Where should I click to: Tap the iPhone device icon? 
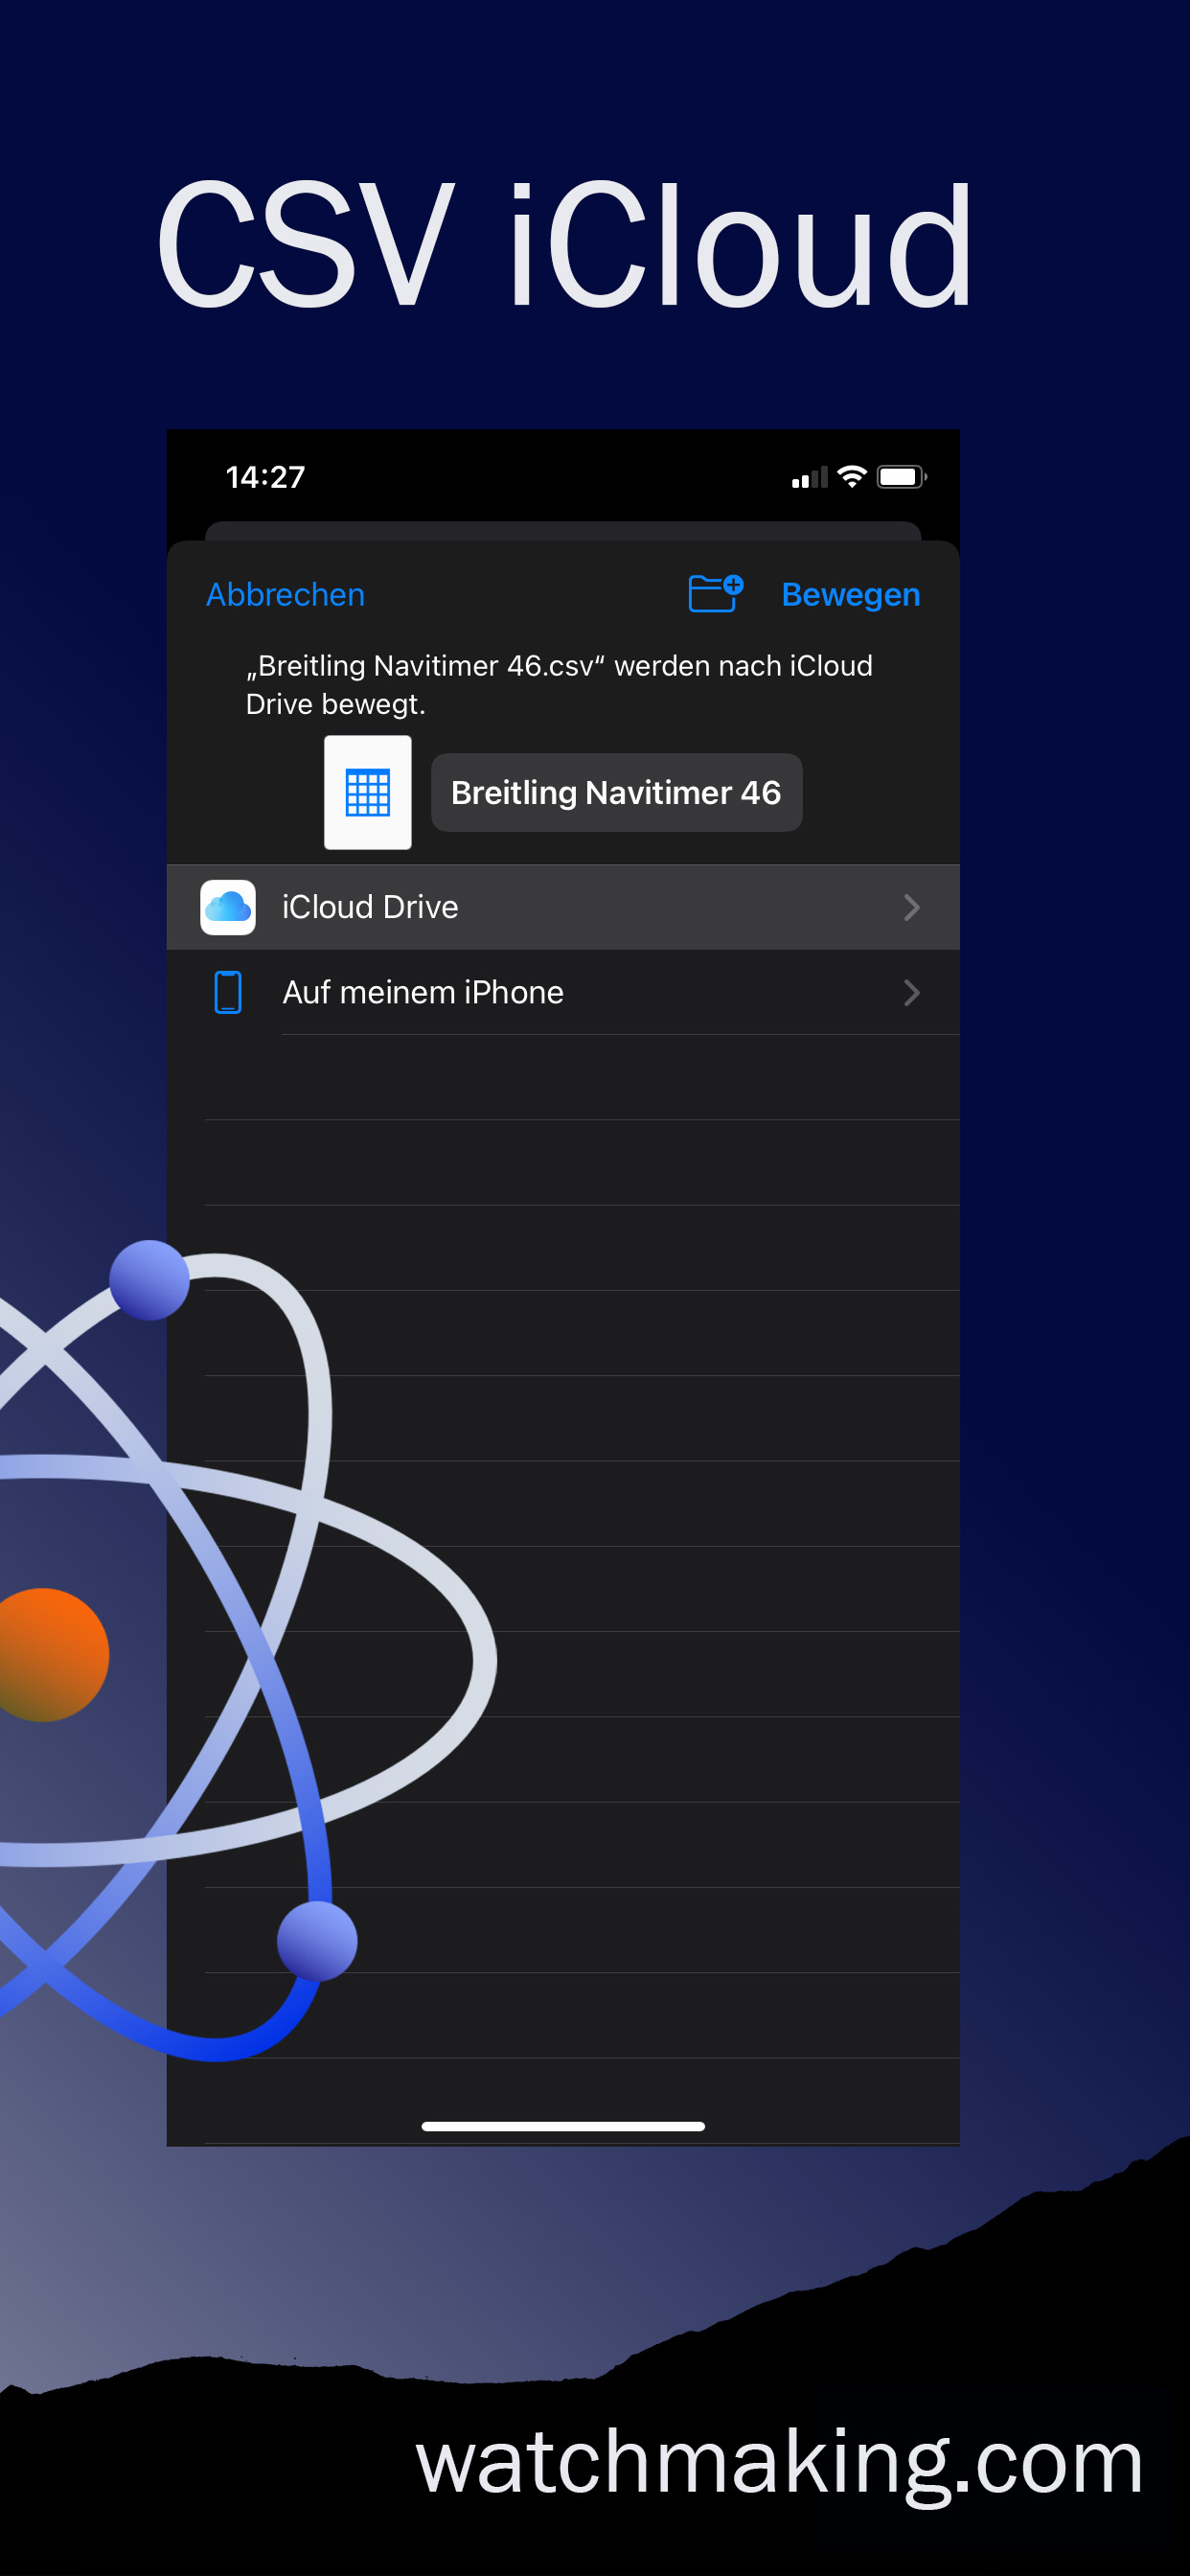pos(228,992)
